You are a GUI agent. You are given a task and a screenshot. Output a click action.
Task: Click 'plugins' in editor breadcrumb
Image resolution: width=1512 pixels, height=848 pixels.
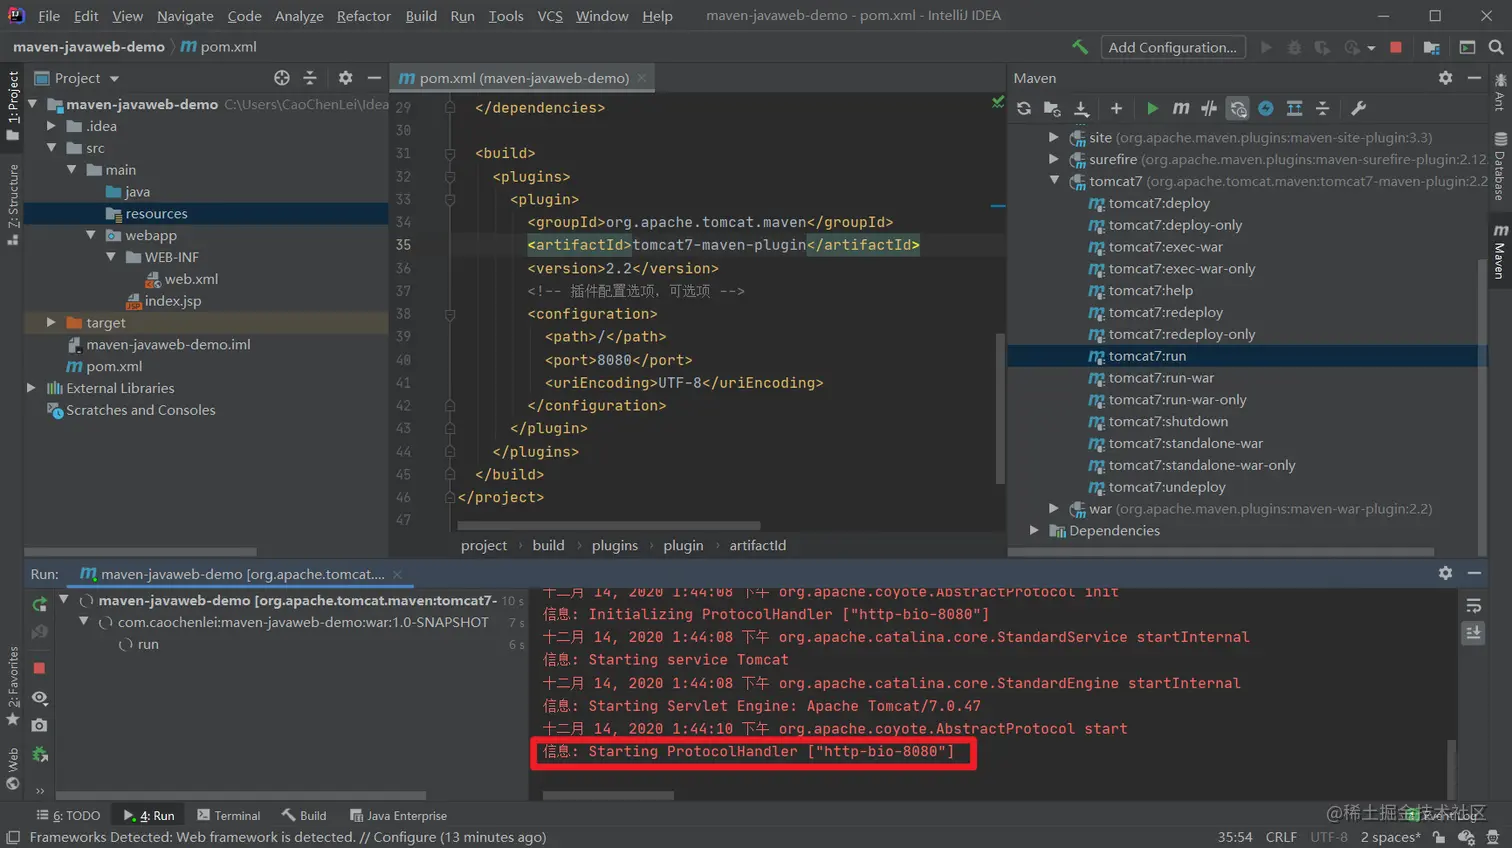(x=614, y=545)
